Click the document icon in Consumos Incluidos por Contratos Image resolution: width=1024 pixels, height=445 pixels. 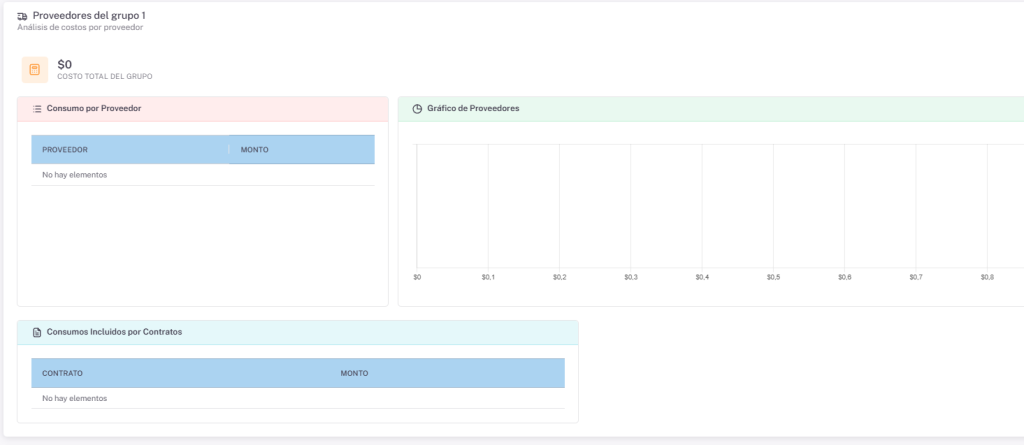point(37,332)
